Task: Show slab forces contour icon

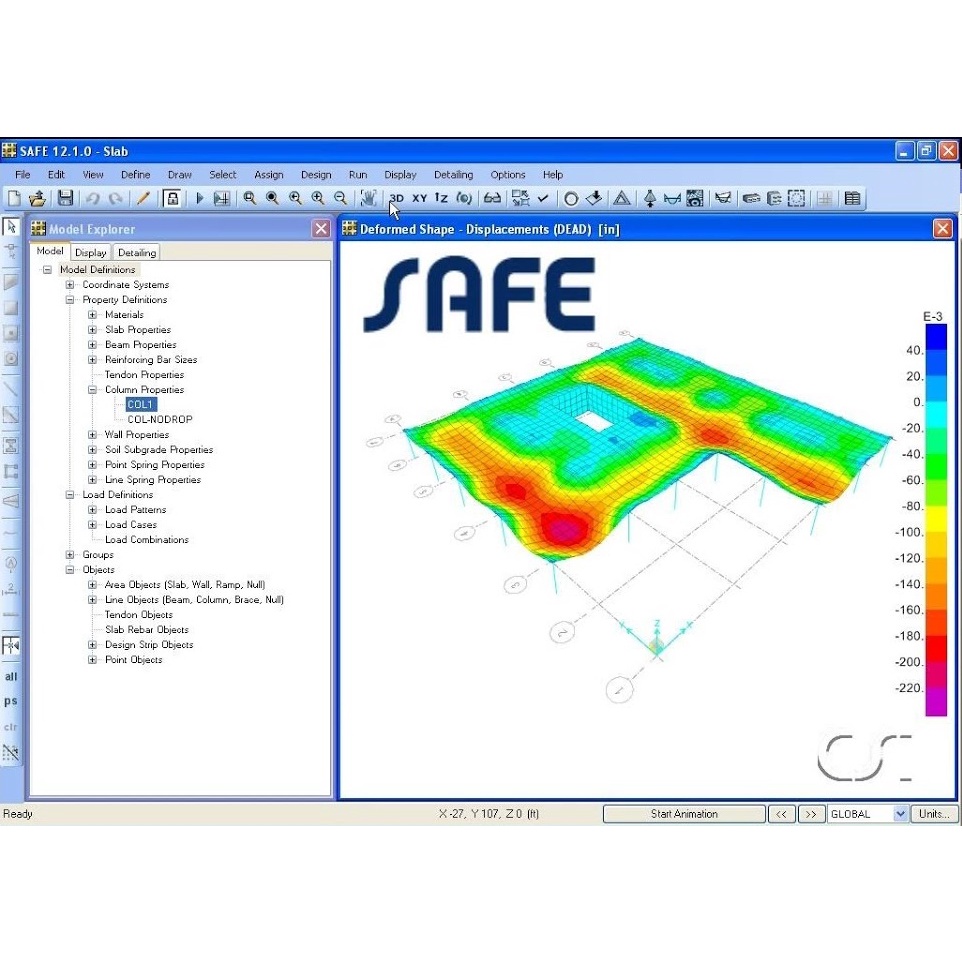Action: coord(695,198)
